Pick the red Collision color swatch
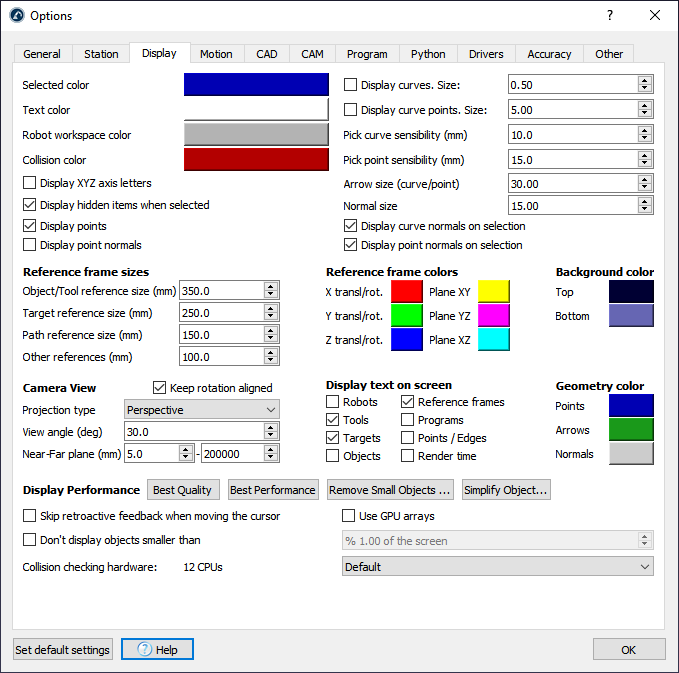 [x=256, y=160]
